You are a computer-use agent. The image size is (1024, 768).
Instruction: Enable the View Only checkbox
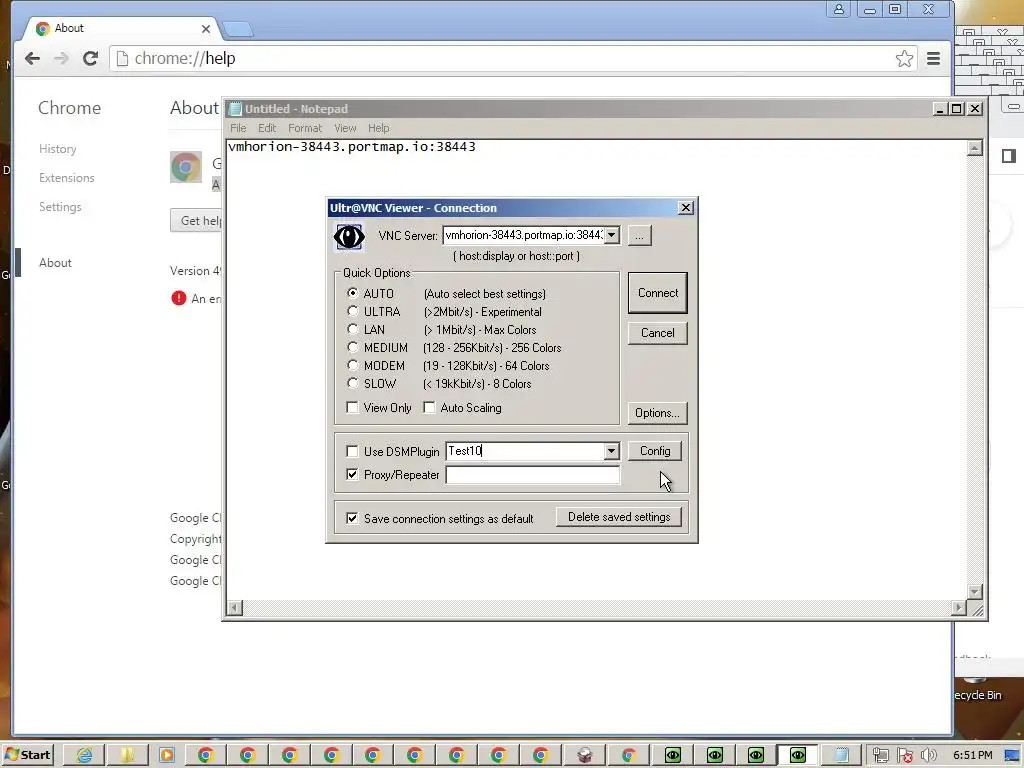[353, 408]
